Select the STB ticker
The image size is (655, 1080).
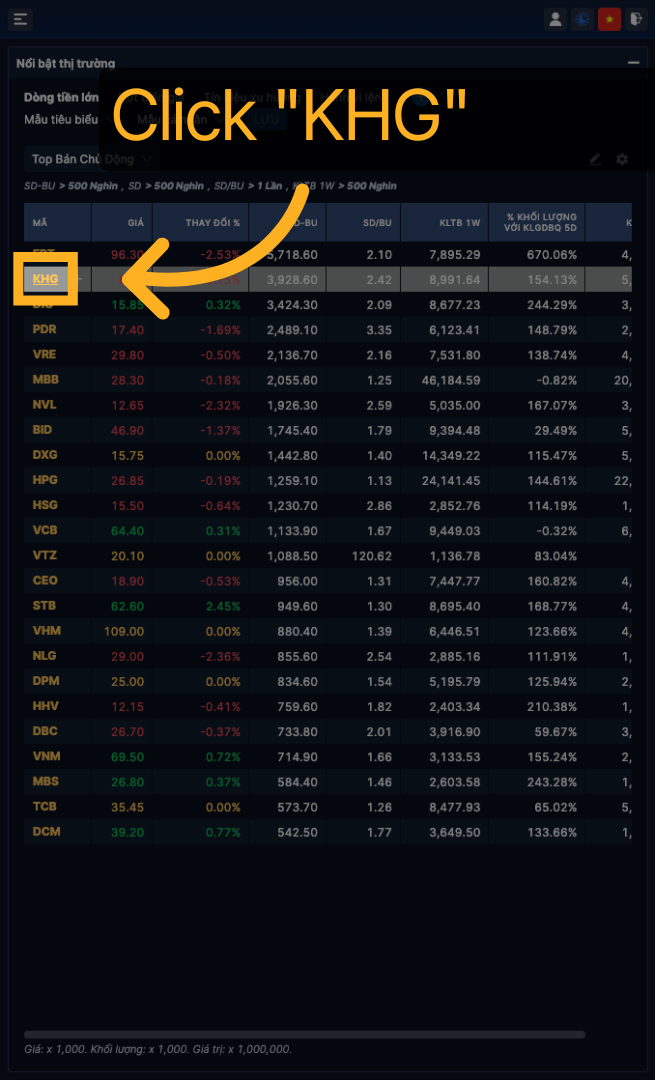click(45, 605)
